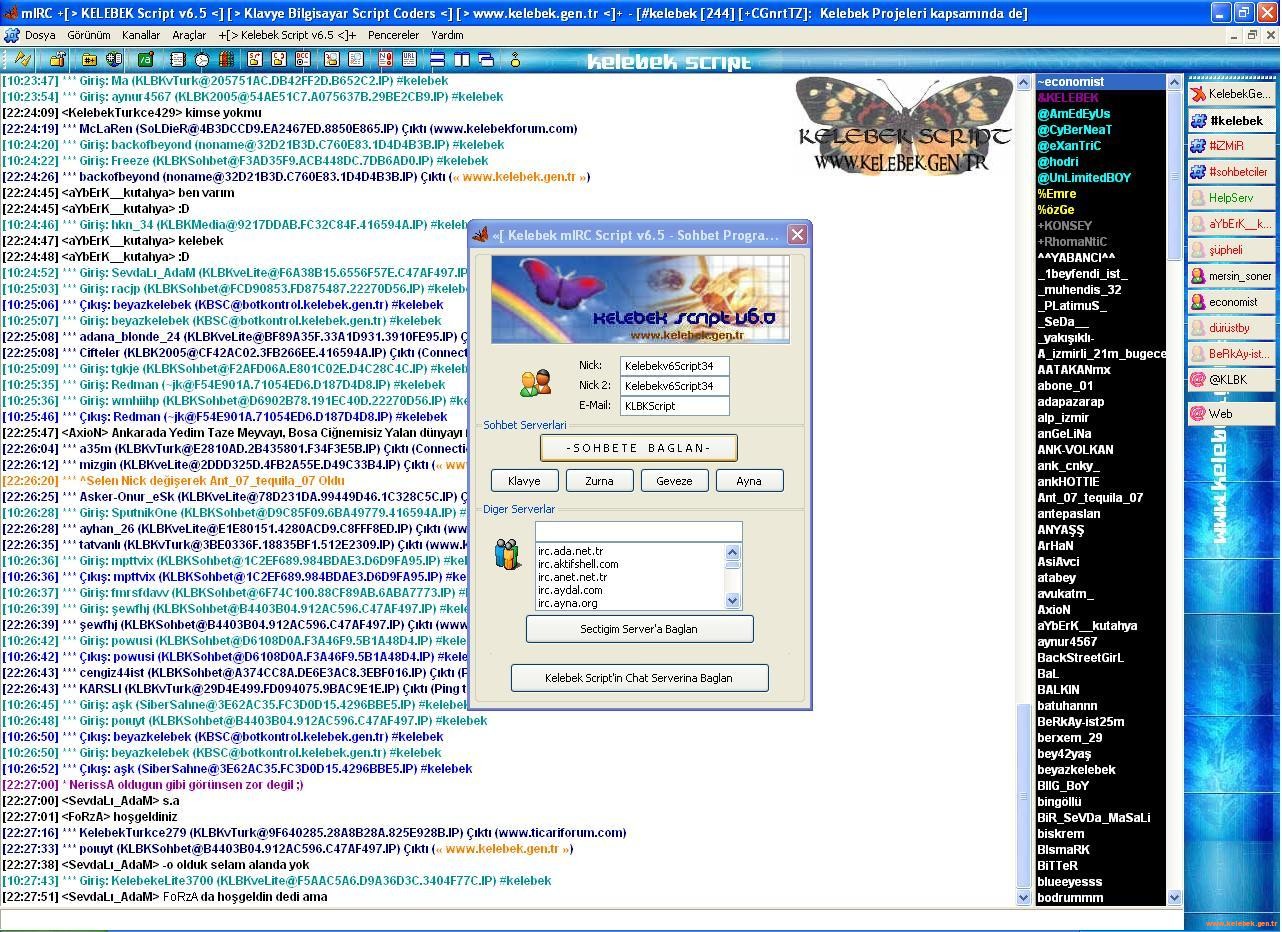
Task: Click the SOHBETE BAGLAN button
Action: click(639, 448)
